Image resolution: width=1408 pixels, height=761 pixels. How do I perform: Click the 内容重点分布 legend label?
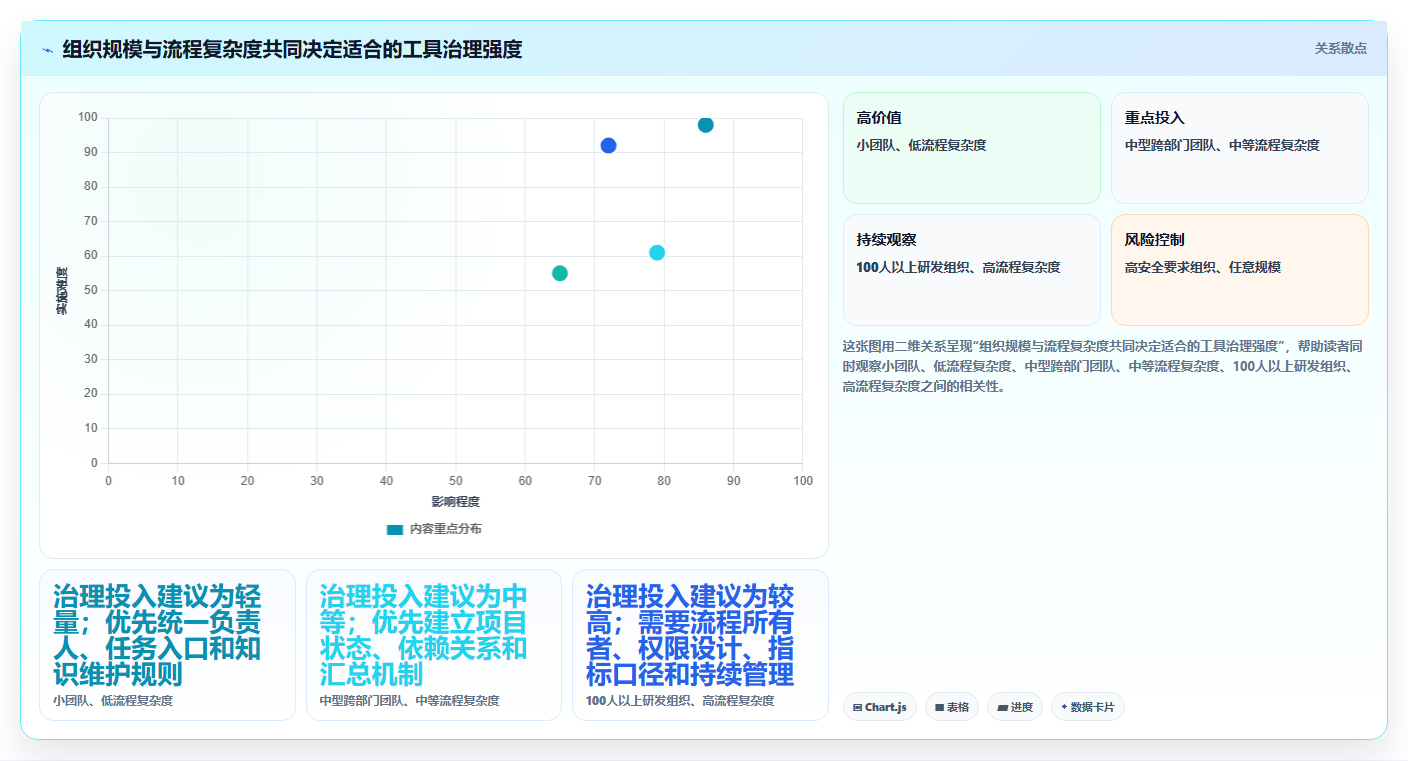point(445,529)
